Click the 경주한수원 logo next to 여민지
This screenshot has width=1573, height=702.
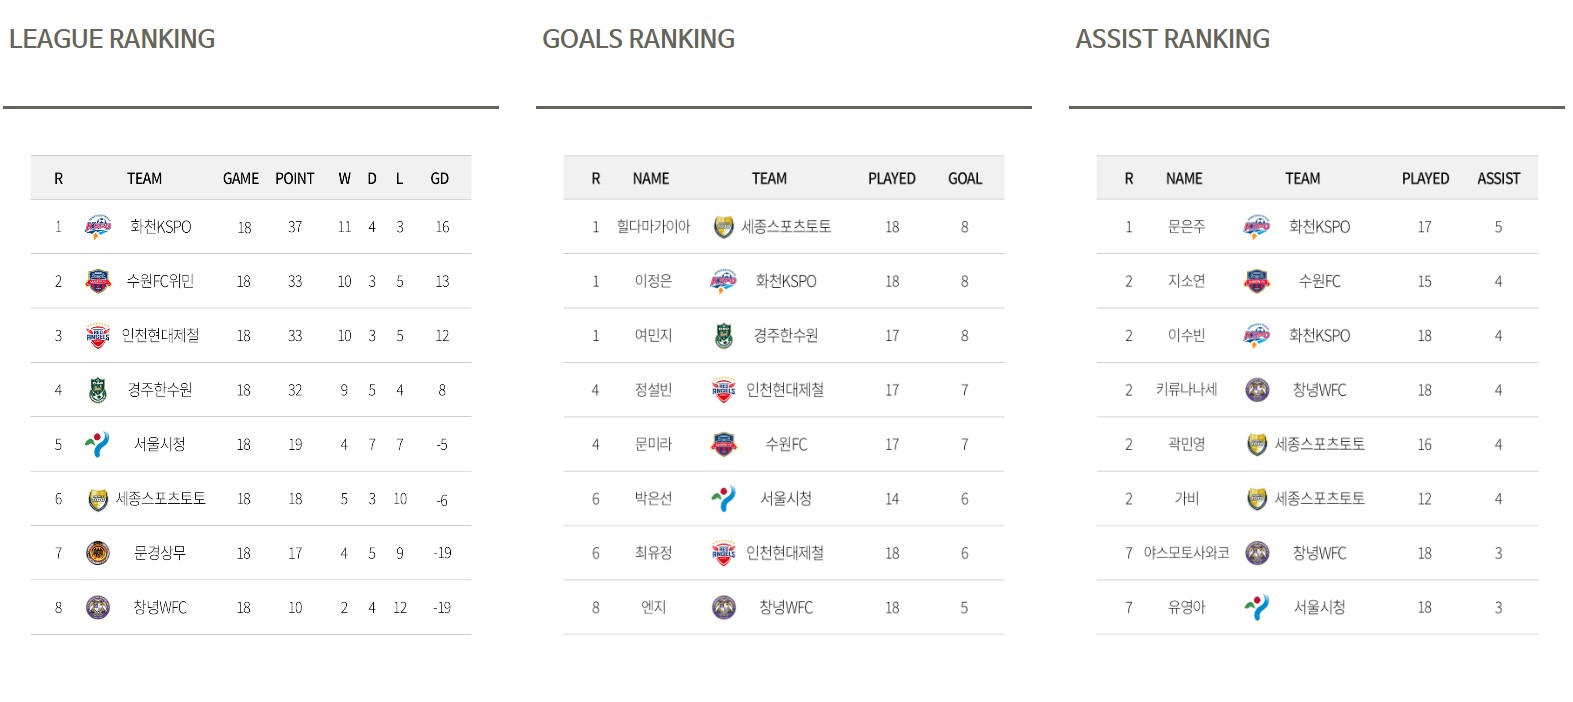(723, 336)
